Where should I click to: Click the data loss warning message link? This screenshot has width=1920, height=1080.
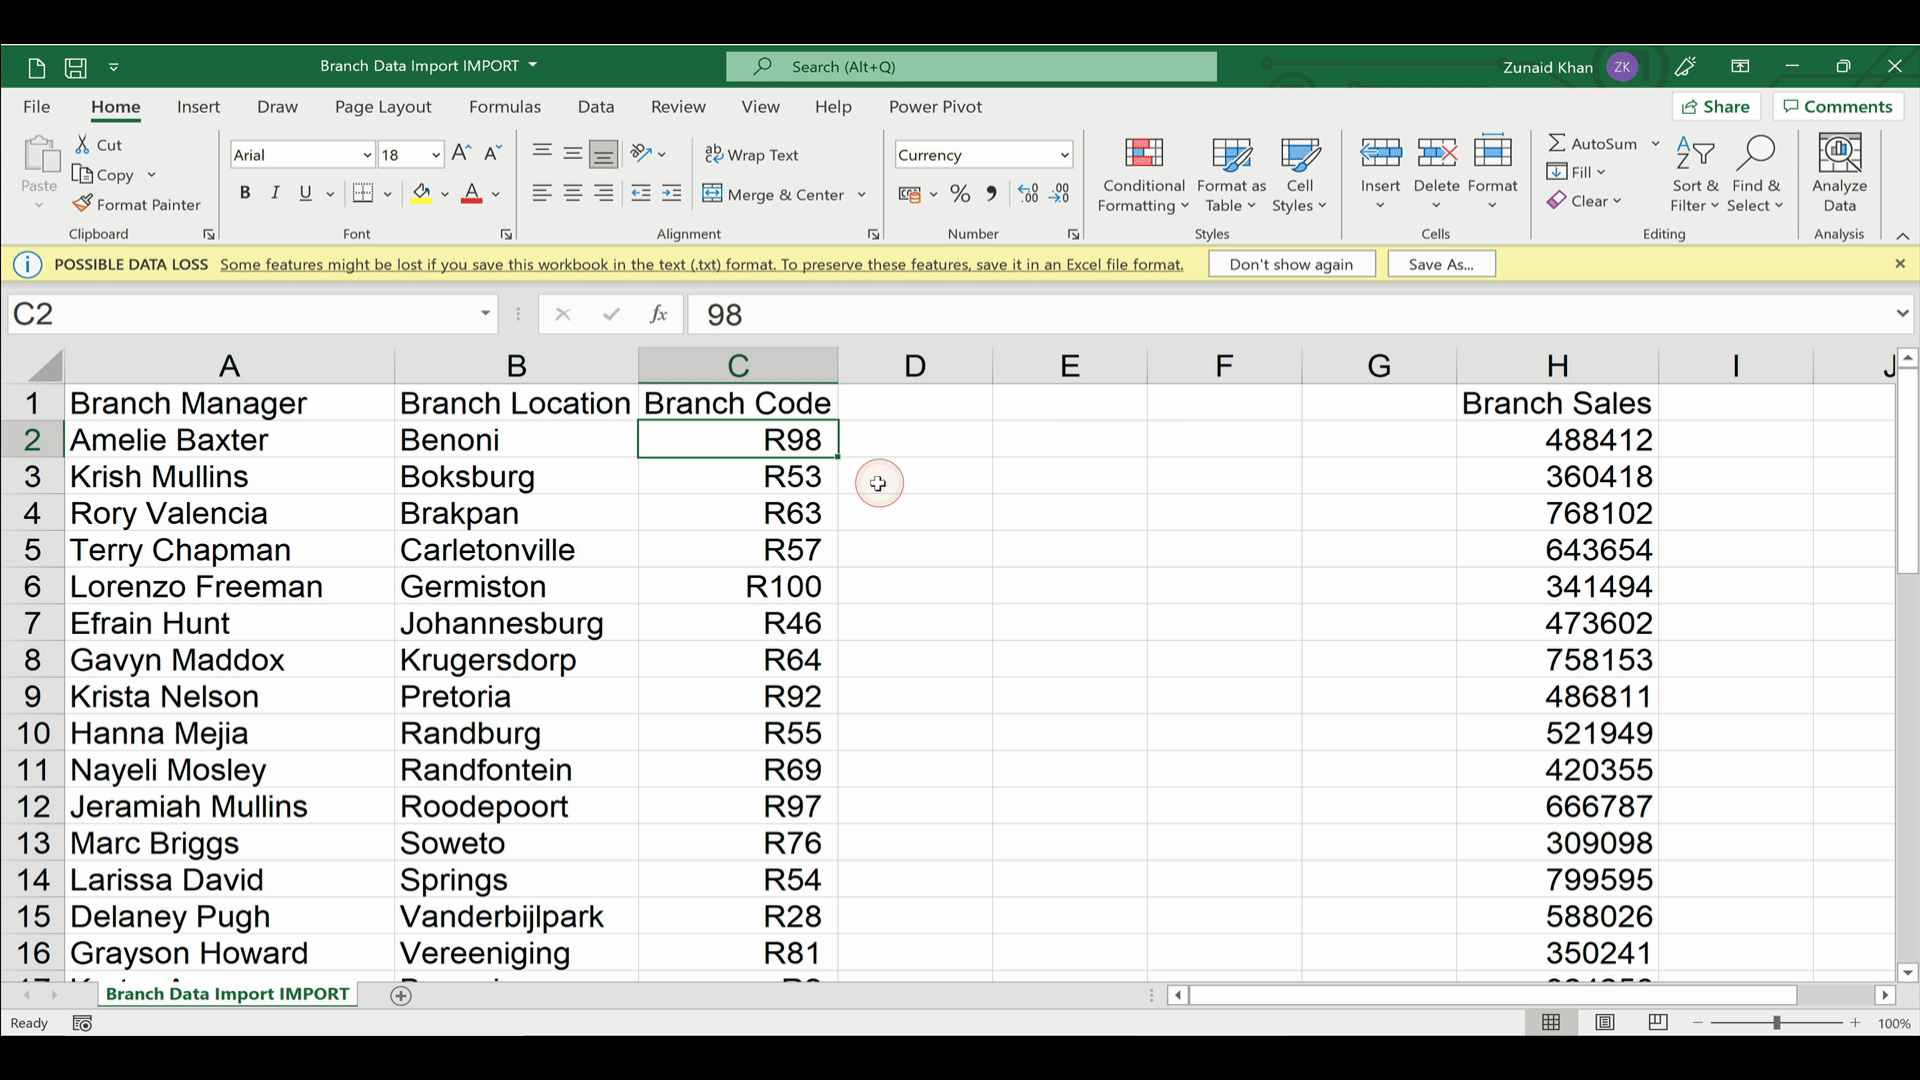click(702, 264)
